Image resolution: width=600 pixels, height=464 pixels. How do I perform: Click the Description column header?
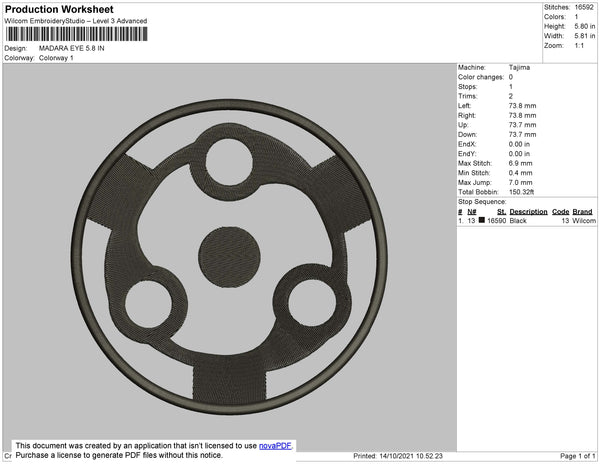(x=528, y=212)
